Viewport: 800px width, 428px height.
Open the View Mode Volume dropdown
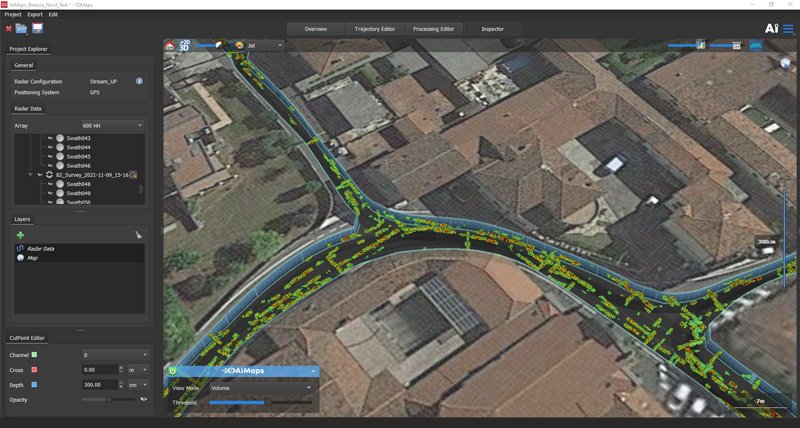[x=261, y=388]
